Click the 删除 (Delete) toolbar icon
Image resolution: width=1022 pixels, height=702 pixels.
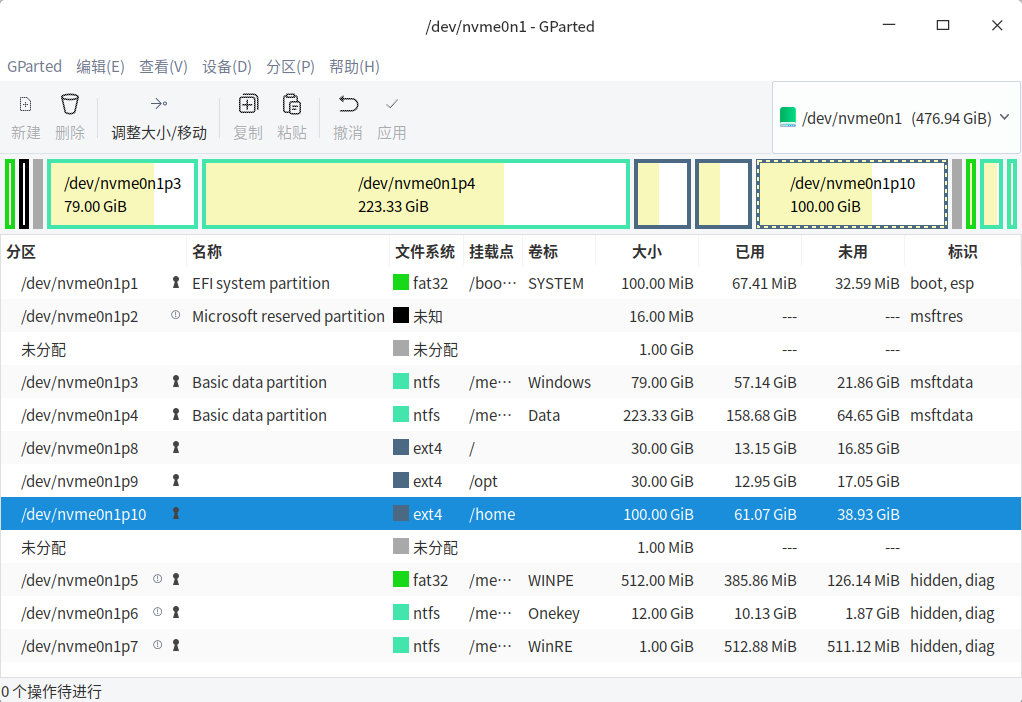pos(69,103)
